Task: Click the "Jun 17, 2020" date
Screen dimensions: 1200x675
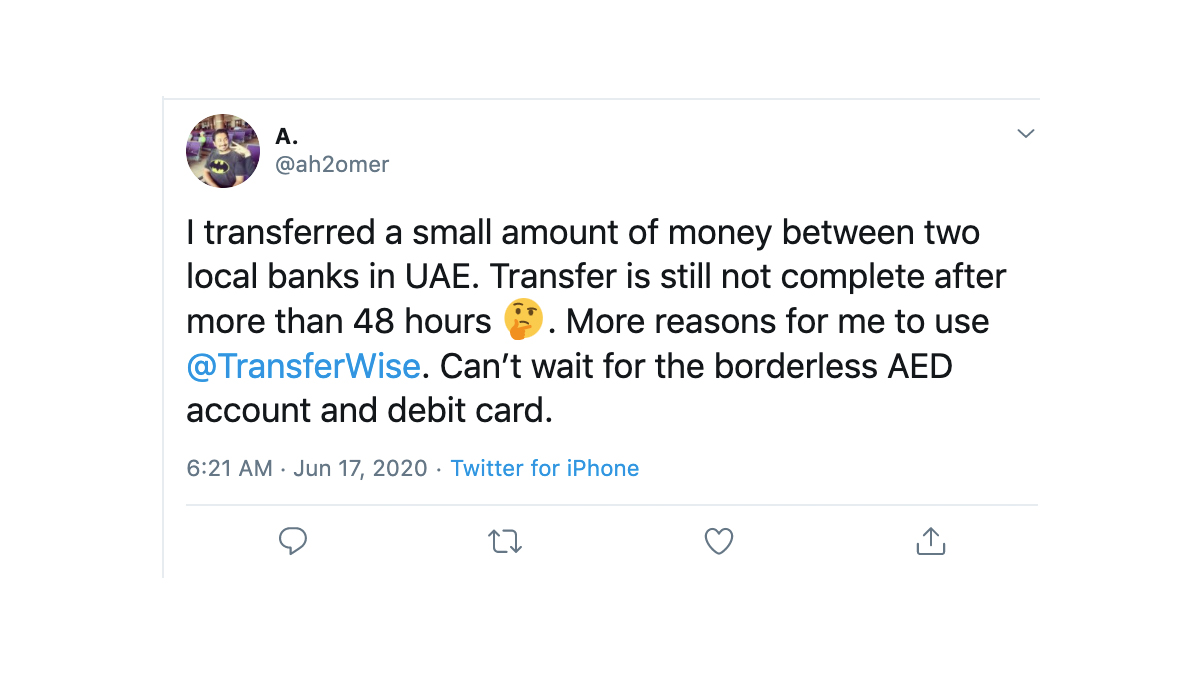Action: pos(360,468)
